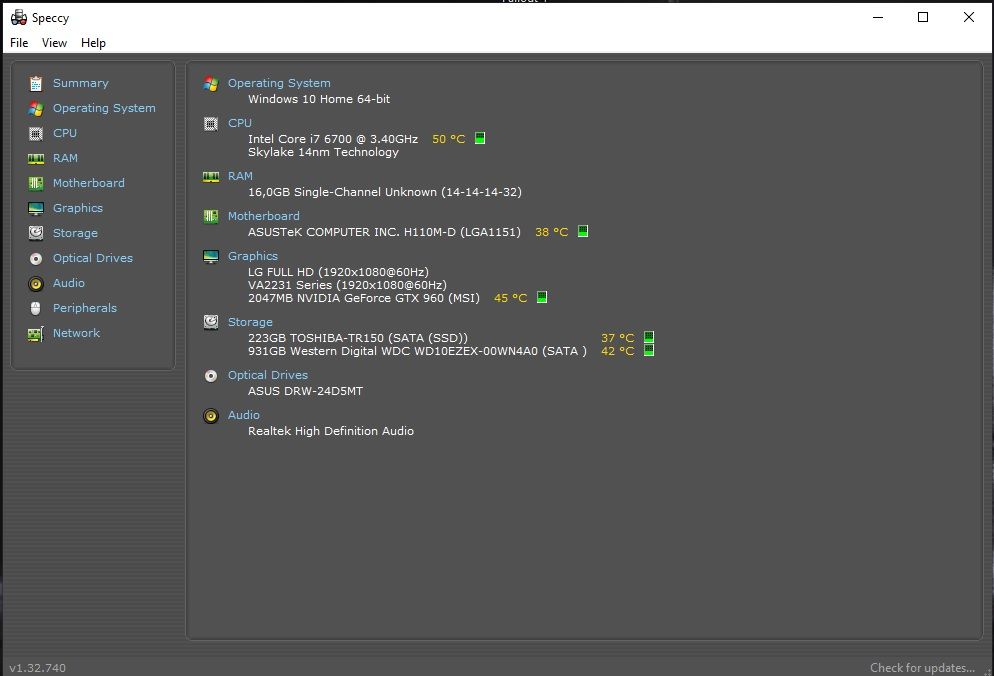Click the Audio speaker icon in sidebar
The image size is (994, 676).
[x=36, y=283]
